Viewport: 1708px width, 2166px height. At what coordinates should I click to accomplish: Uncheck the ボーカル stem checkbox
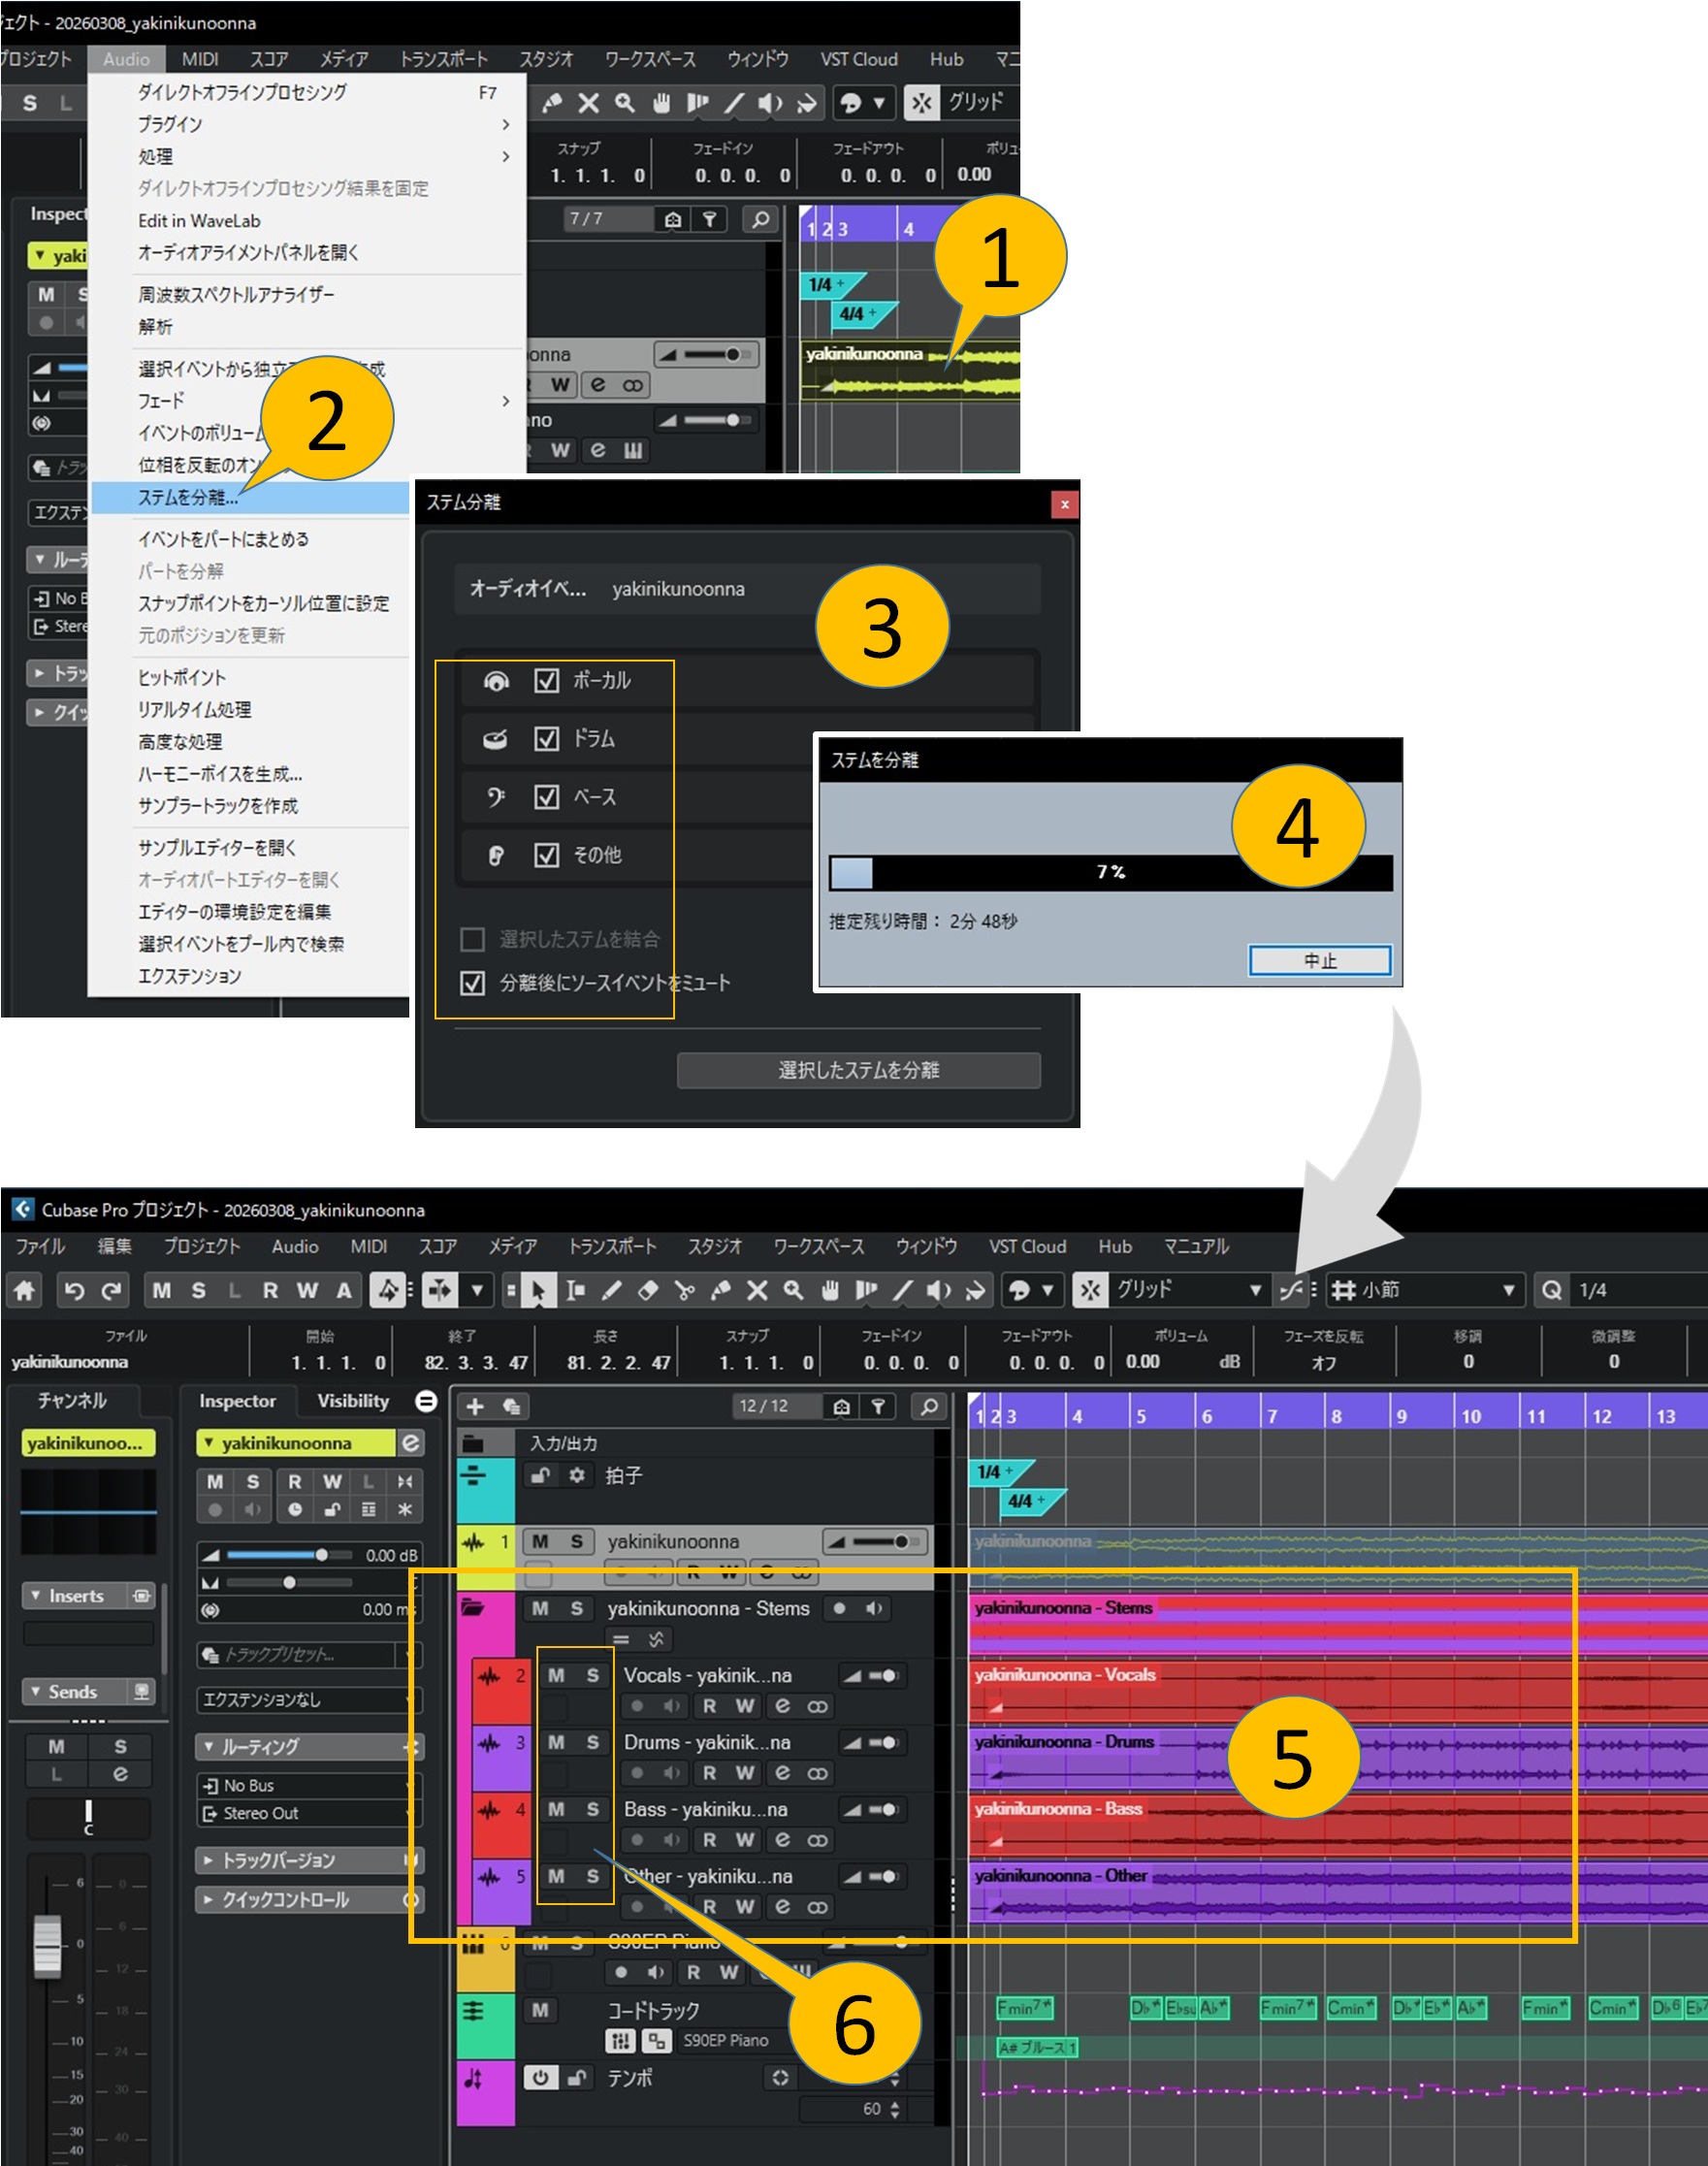pos(546,680)
